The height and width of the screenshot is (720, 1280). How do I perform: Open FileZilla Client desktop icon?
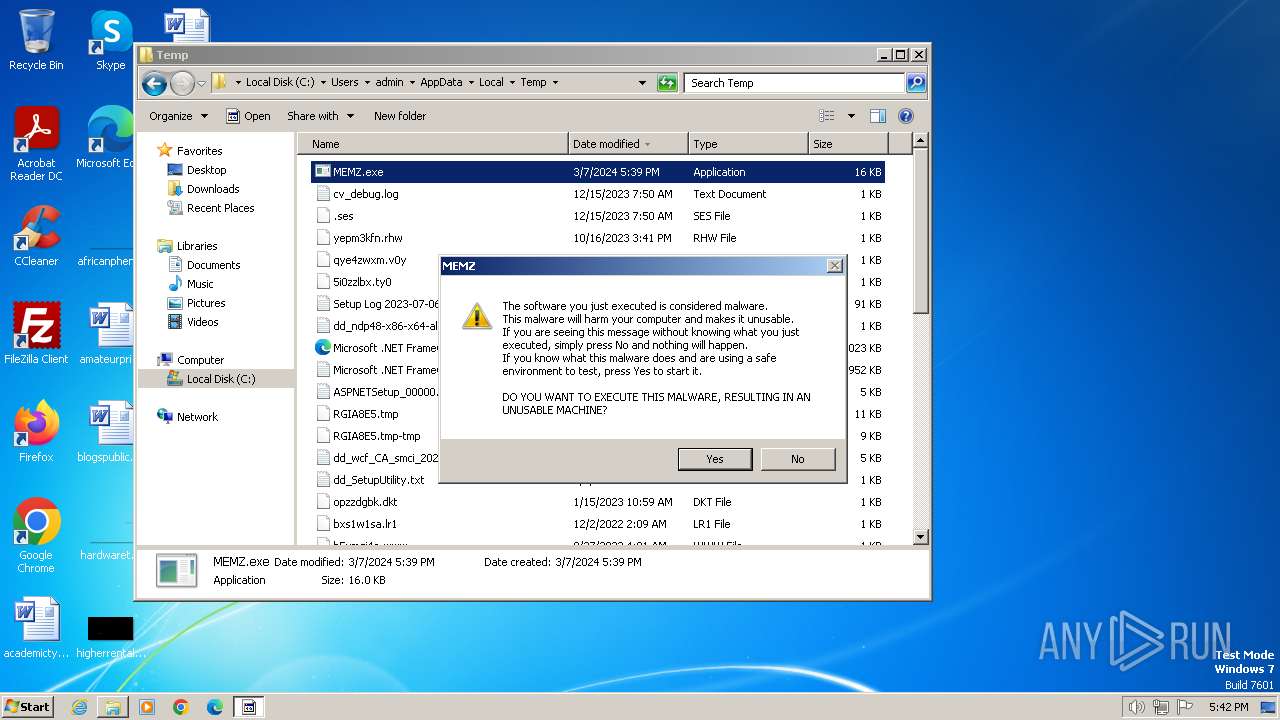point(36,334)
